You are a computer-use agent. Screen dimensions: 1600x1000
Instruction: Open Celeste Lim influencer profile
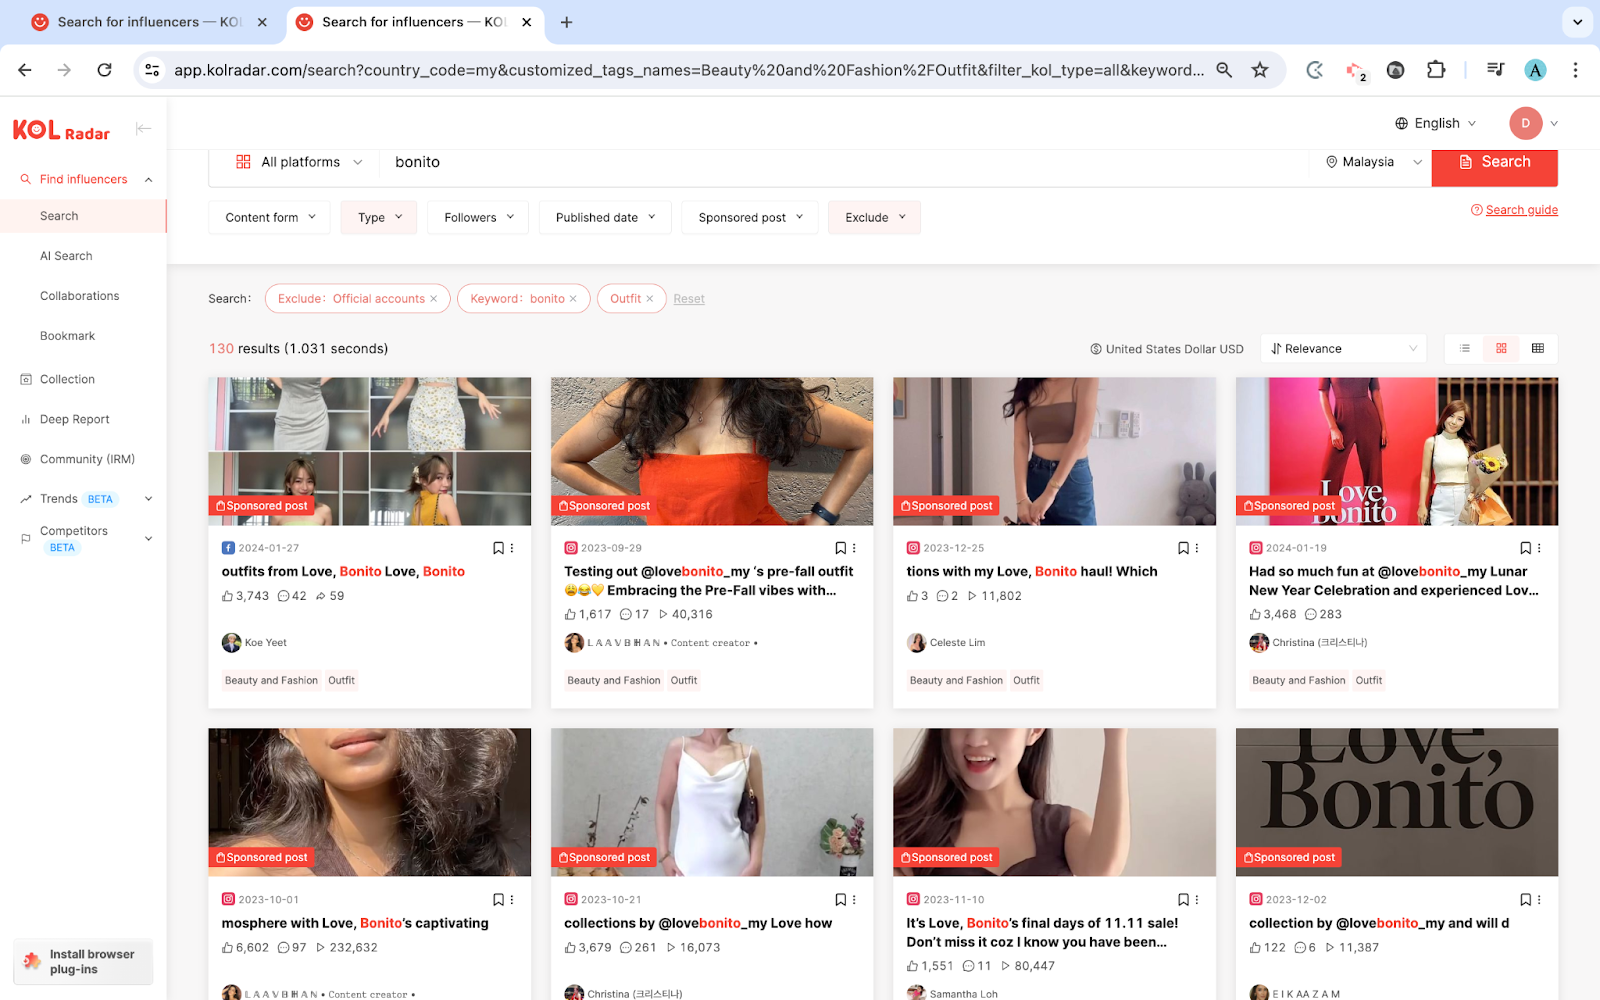point(957,643)
